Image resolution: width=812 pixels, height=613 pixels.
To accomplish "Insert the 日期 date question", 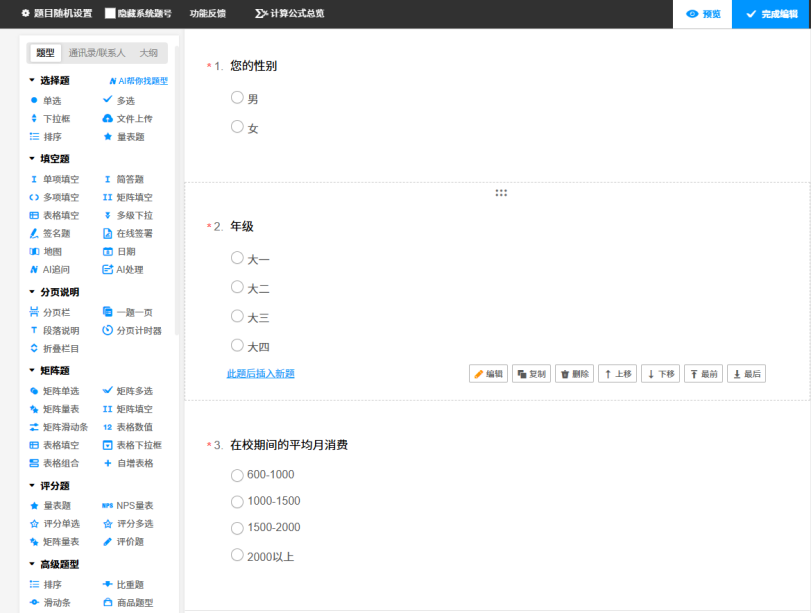I will point(119,252).
